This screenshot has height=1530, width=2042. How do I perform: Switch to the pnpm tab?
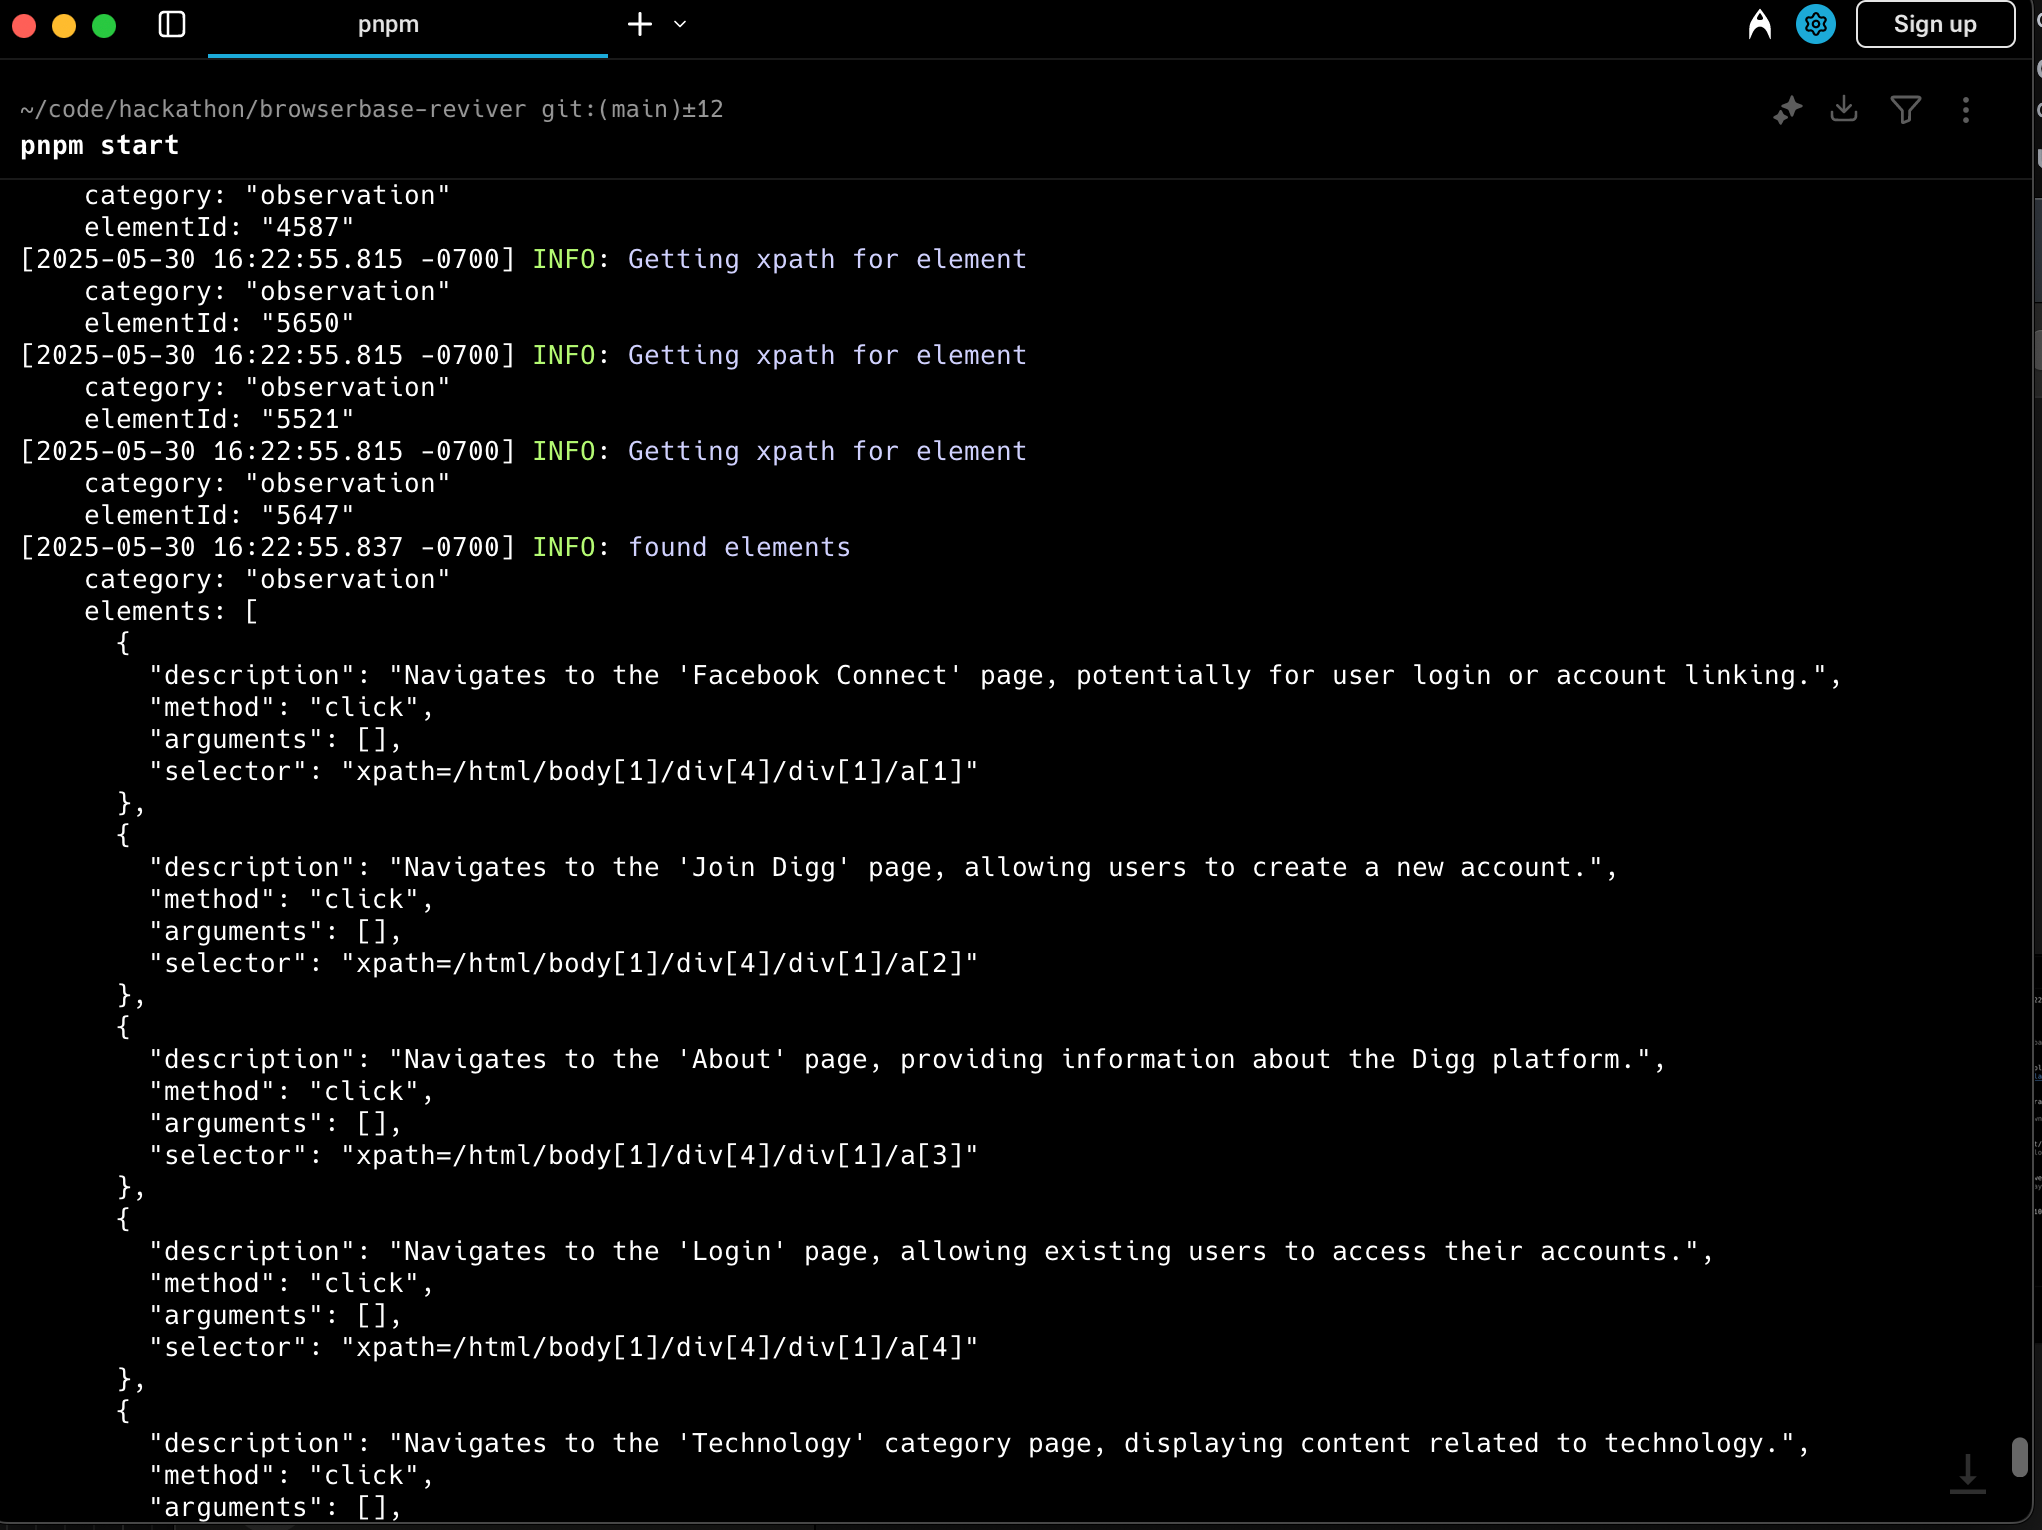388,25
